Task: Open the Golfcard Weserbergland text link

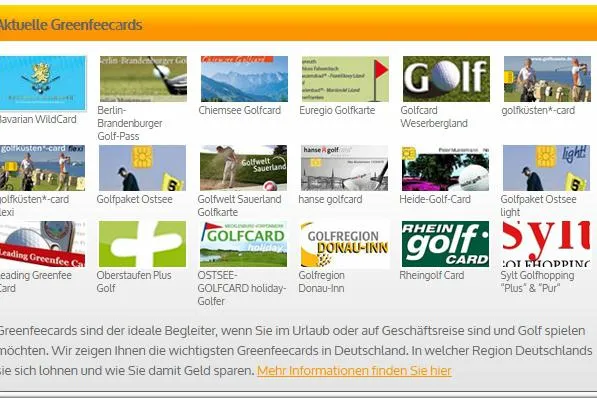Action: point(434,117)
